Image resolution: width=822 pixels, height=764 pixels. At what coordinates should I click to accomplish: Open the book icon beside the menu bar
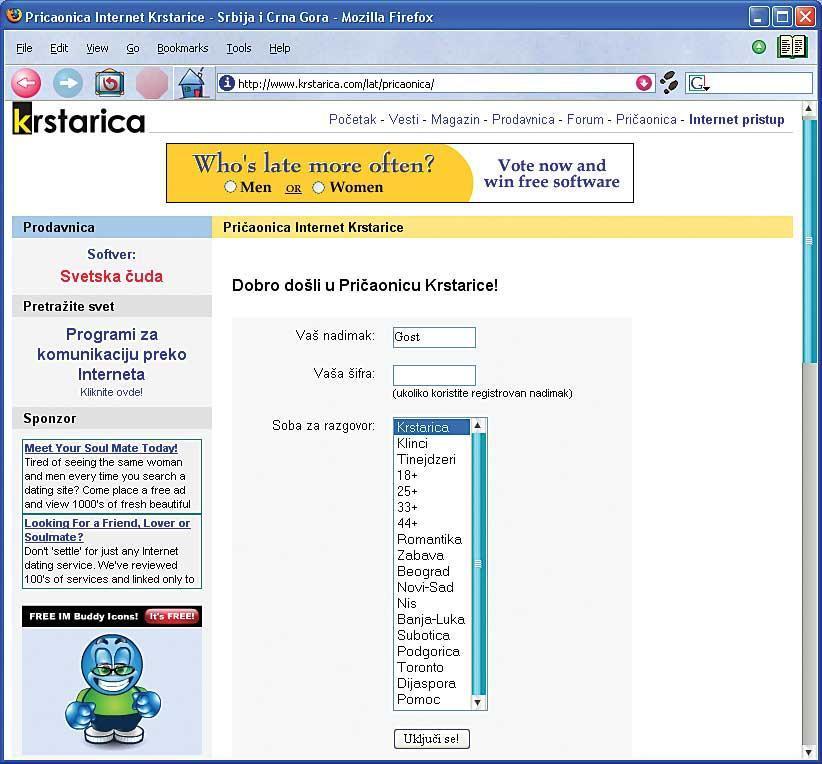pyautogui.click(x=792, y=47)
